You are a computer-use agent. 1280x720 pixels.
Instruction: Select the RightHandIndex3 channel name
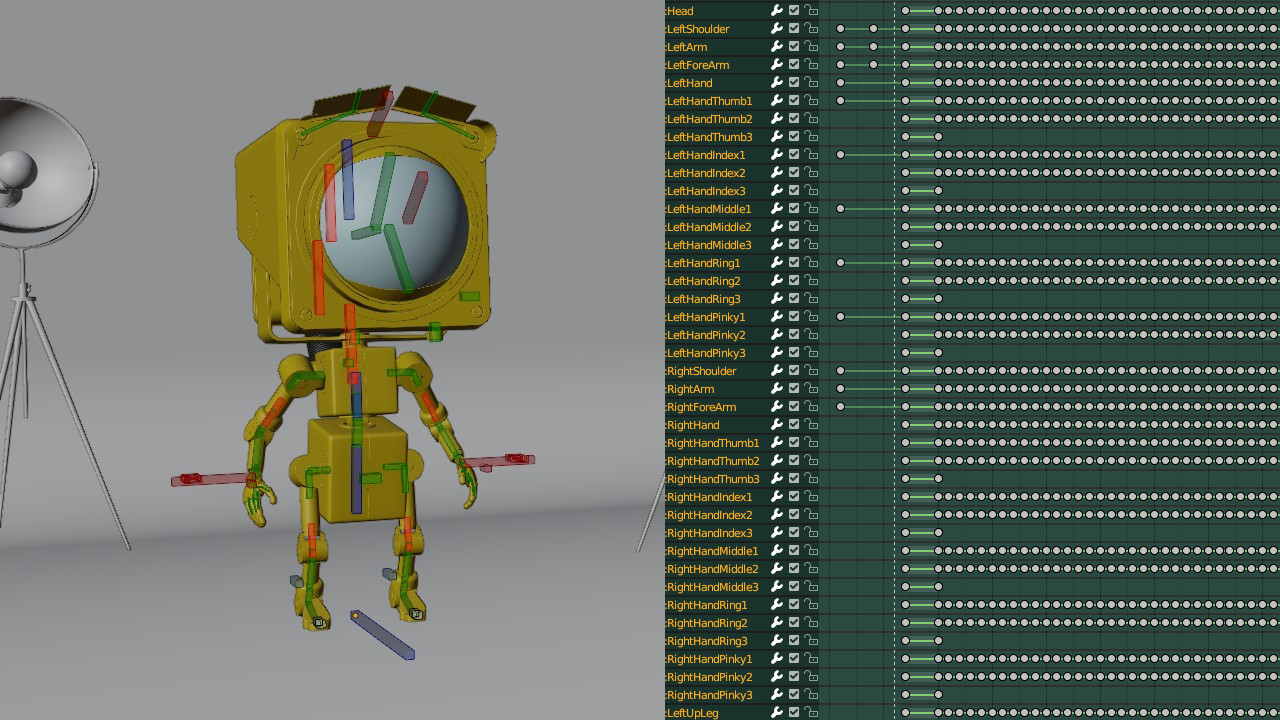[709, 533]
